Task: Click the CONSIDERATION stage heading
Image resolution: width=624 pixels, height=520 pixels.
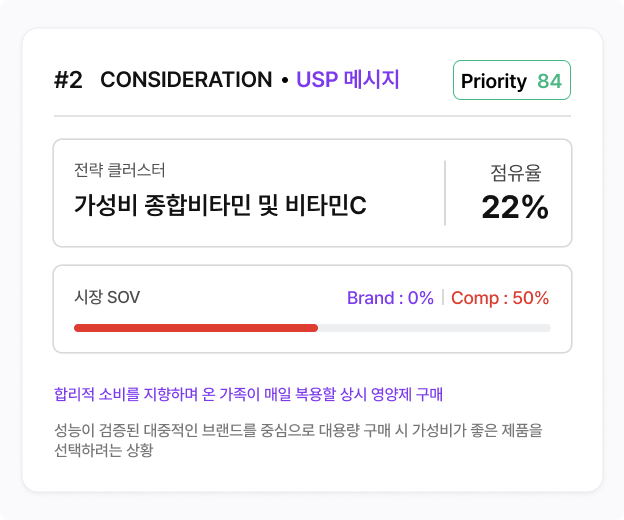Action: pos(186,80)
